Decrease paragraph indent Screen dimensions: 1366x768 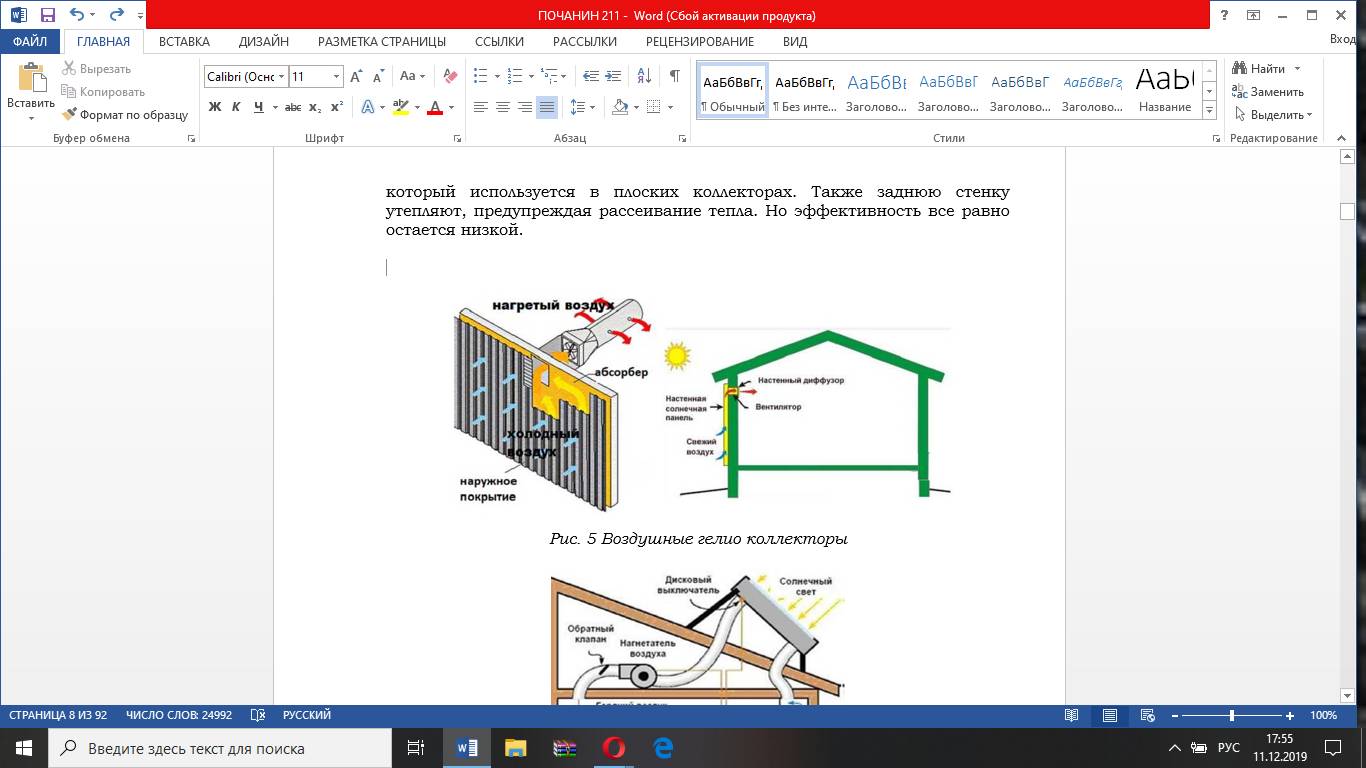590,76
